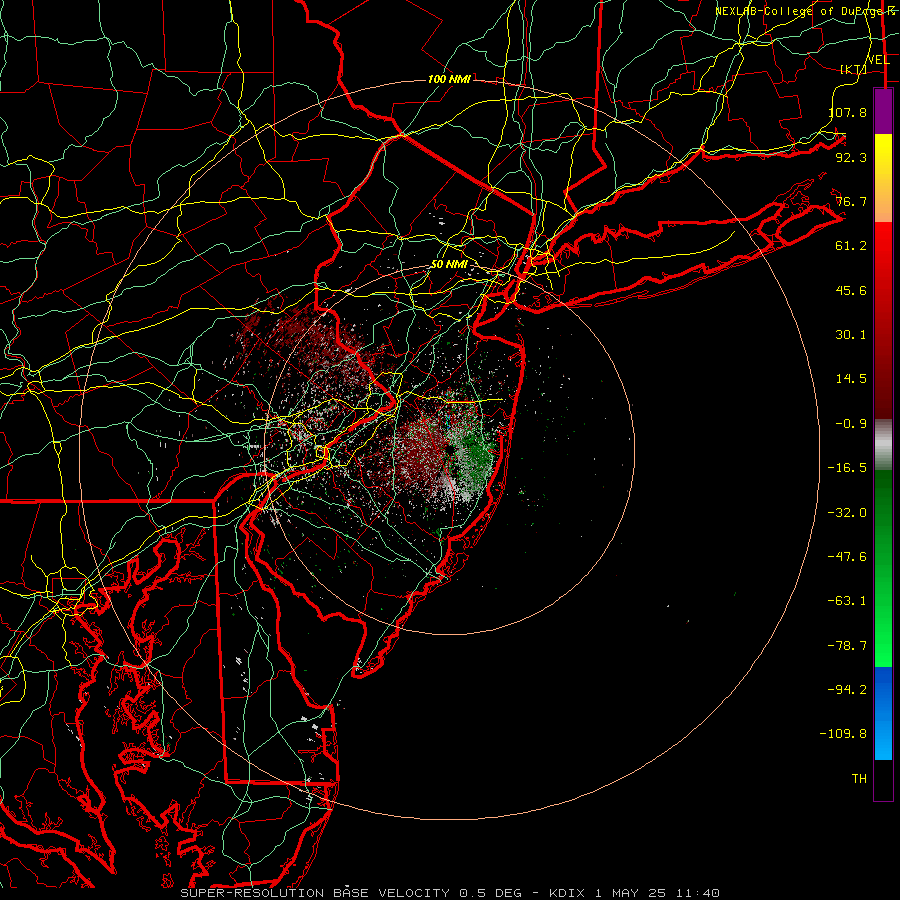900x900 pixels.
Task: Click the 92.3 value on velocity scale
Action: pyautogui.click(x=851, y=157)
